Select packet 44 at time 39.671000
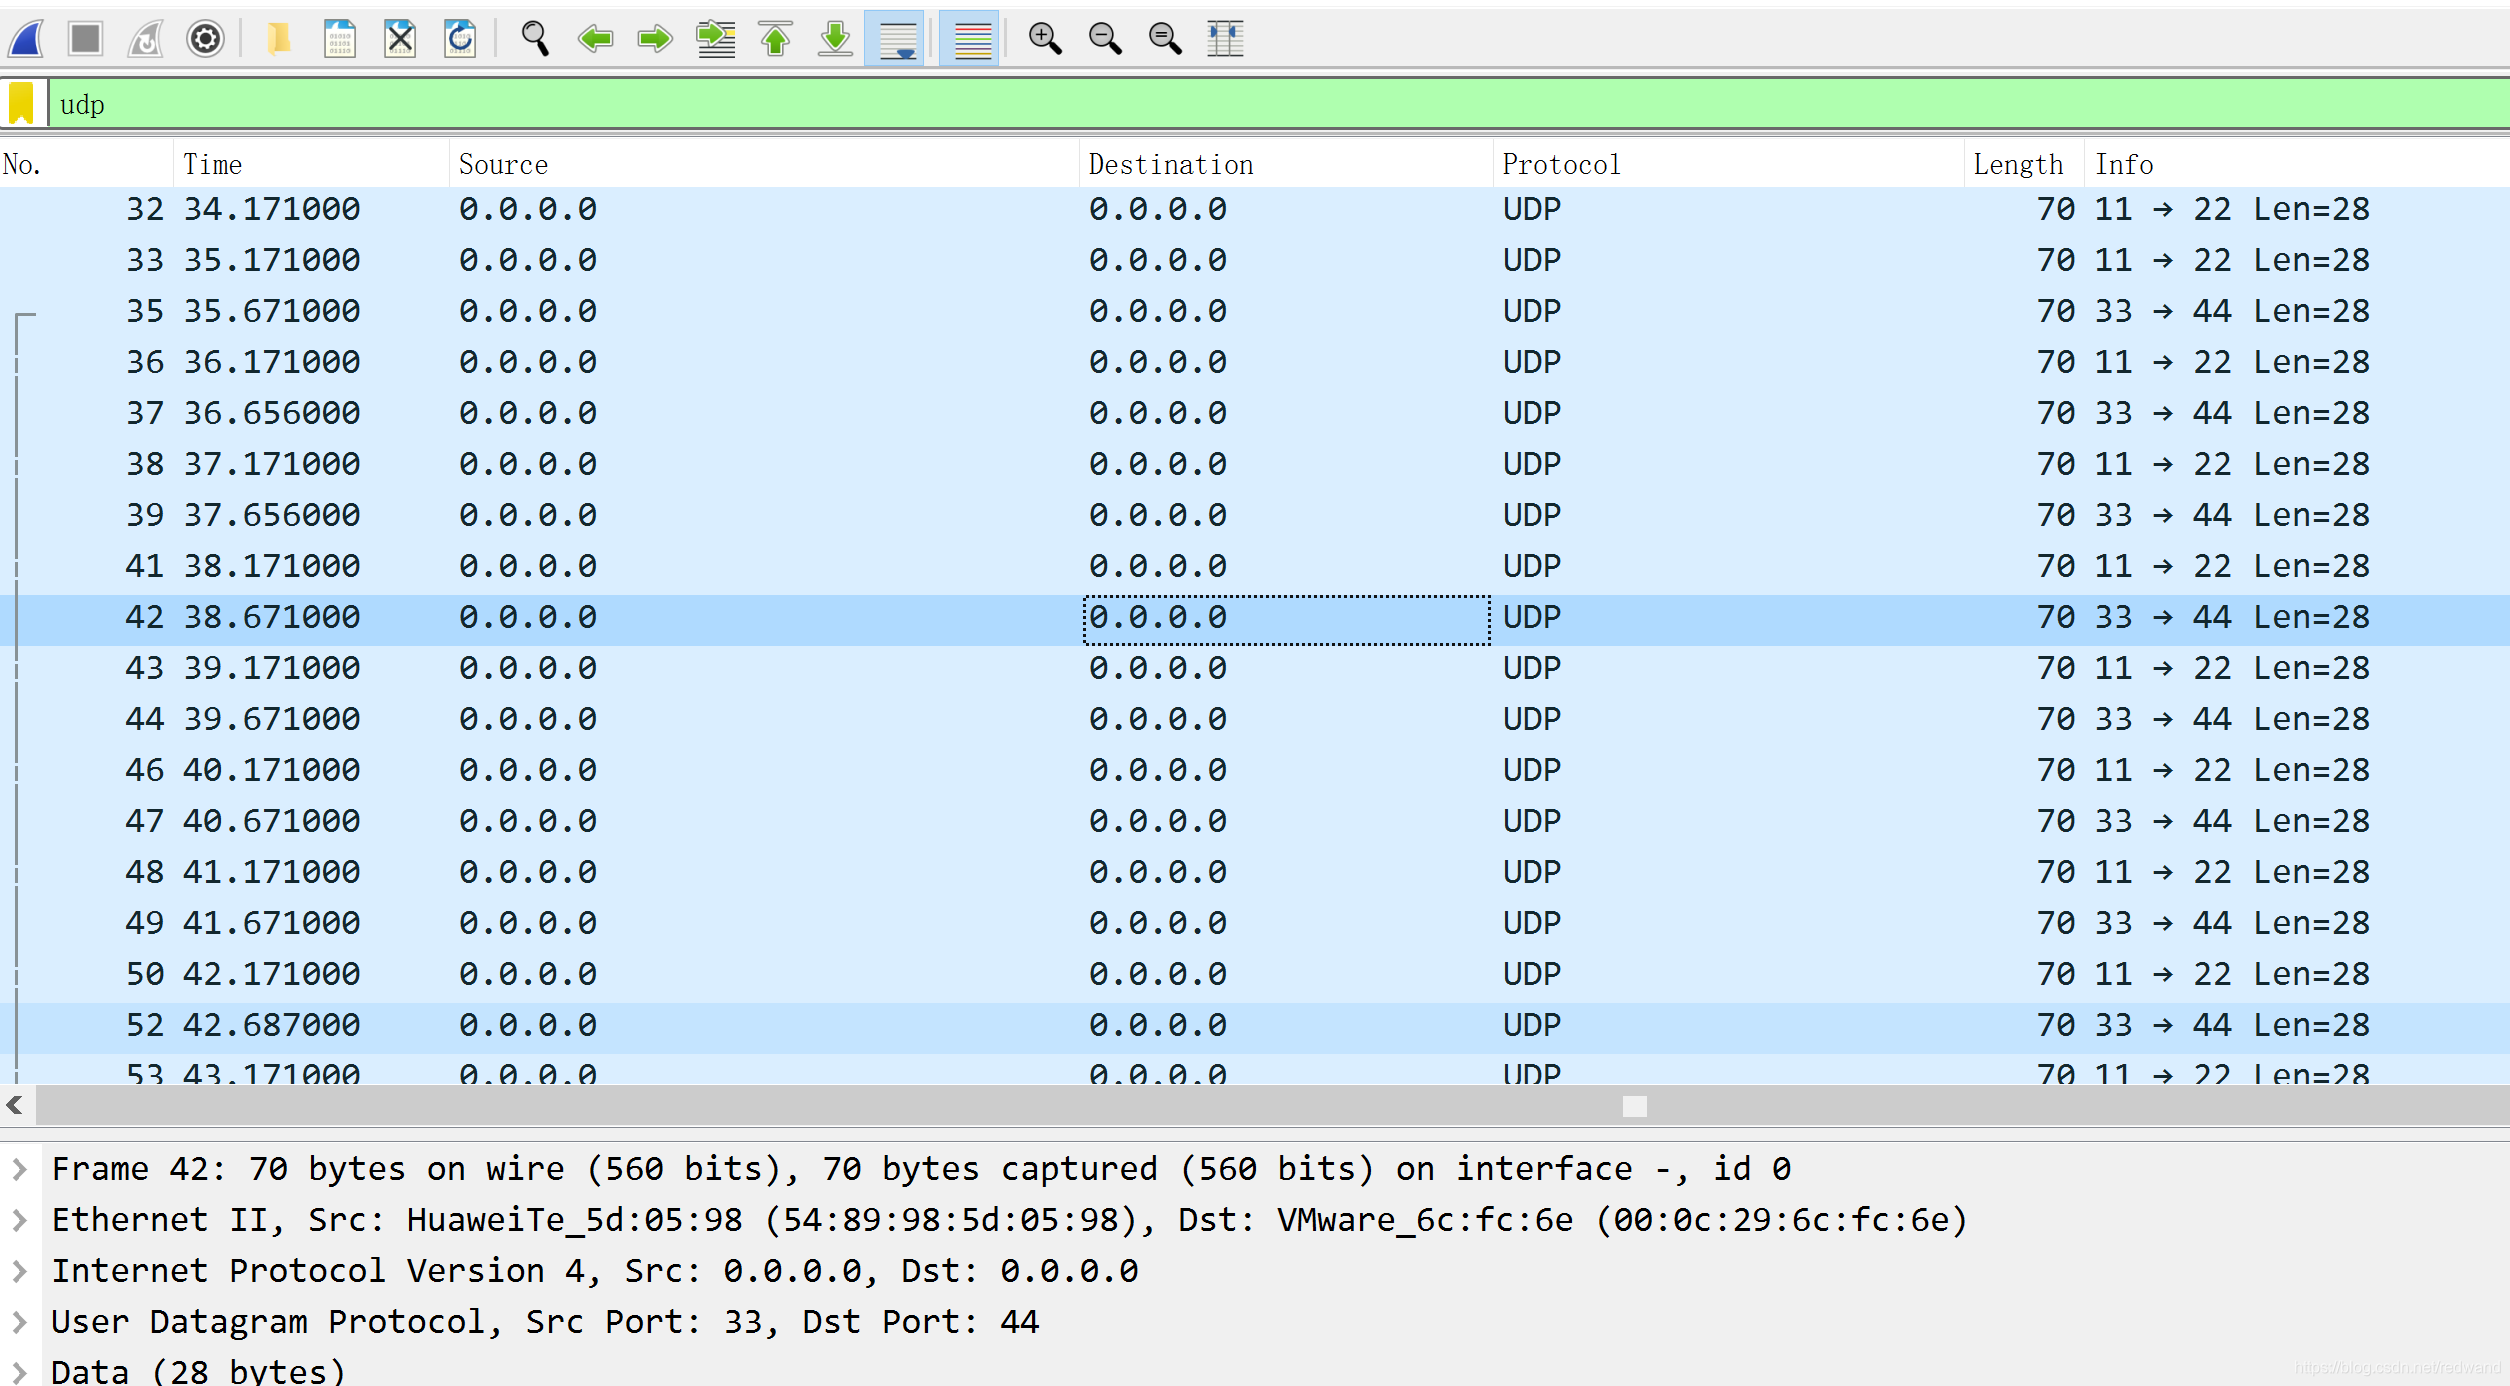 point(1255,719)
